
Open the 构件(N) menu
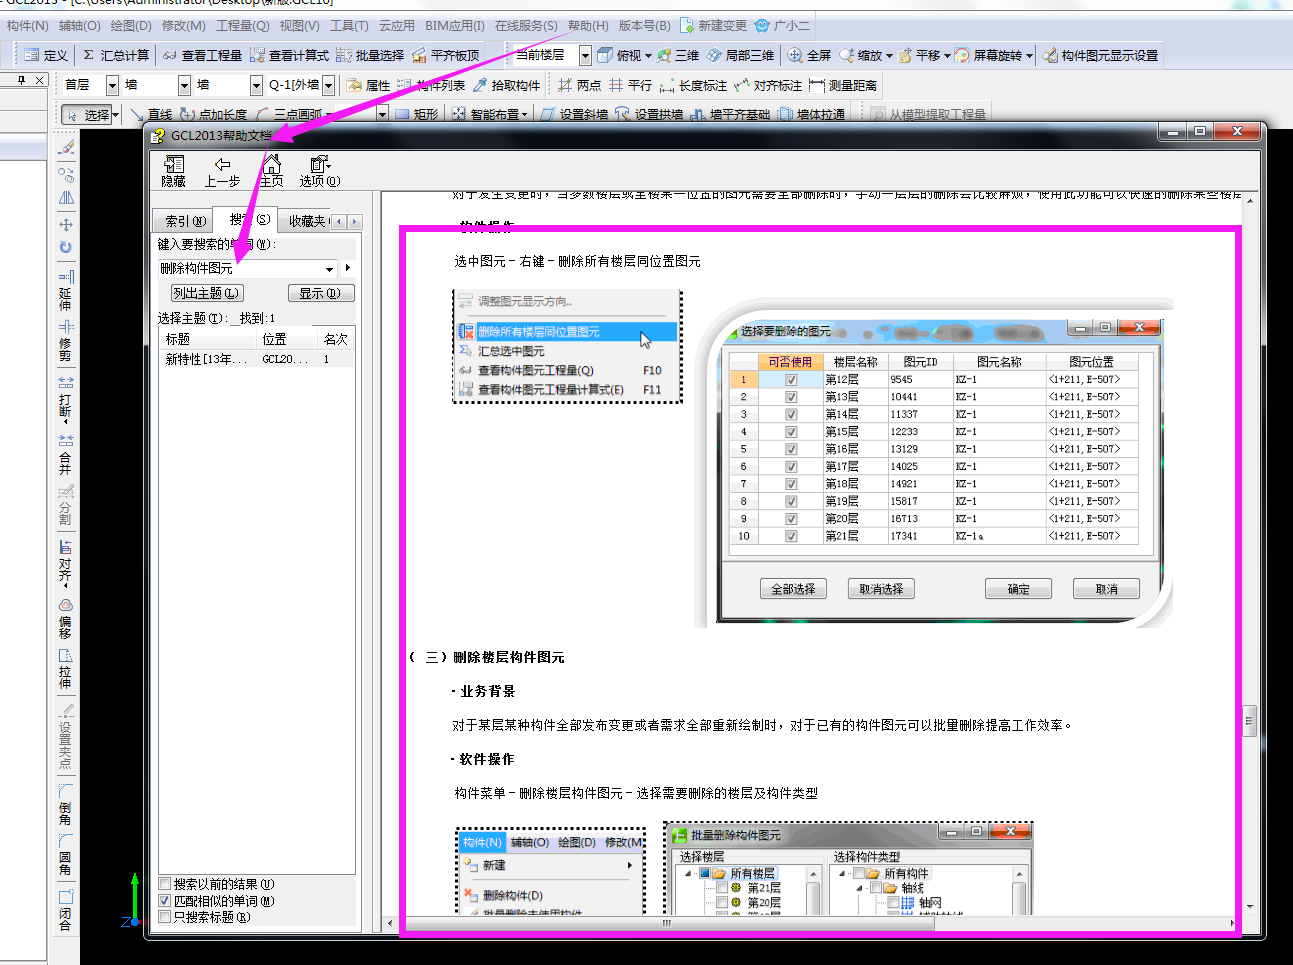coord(28,25)
